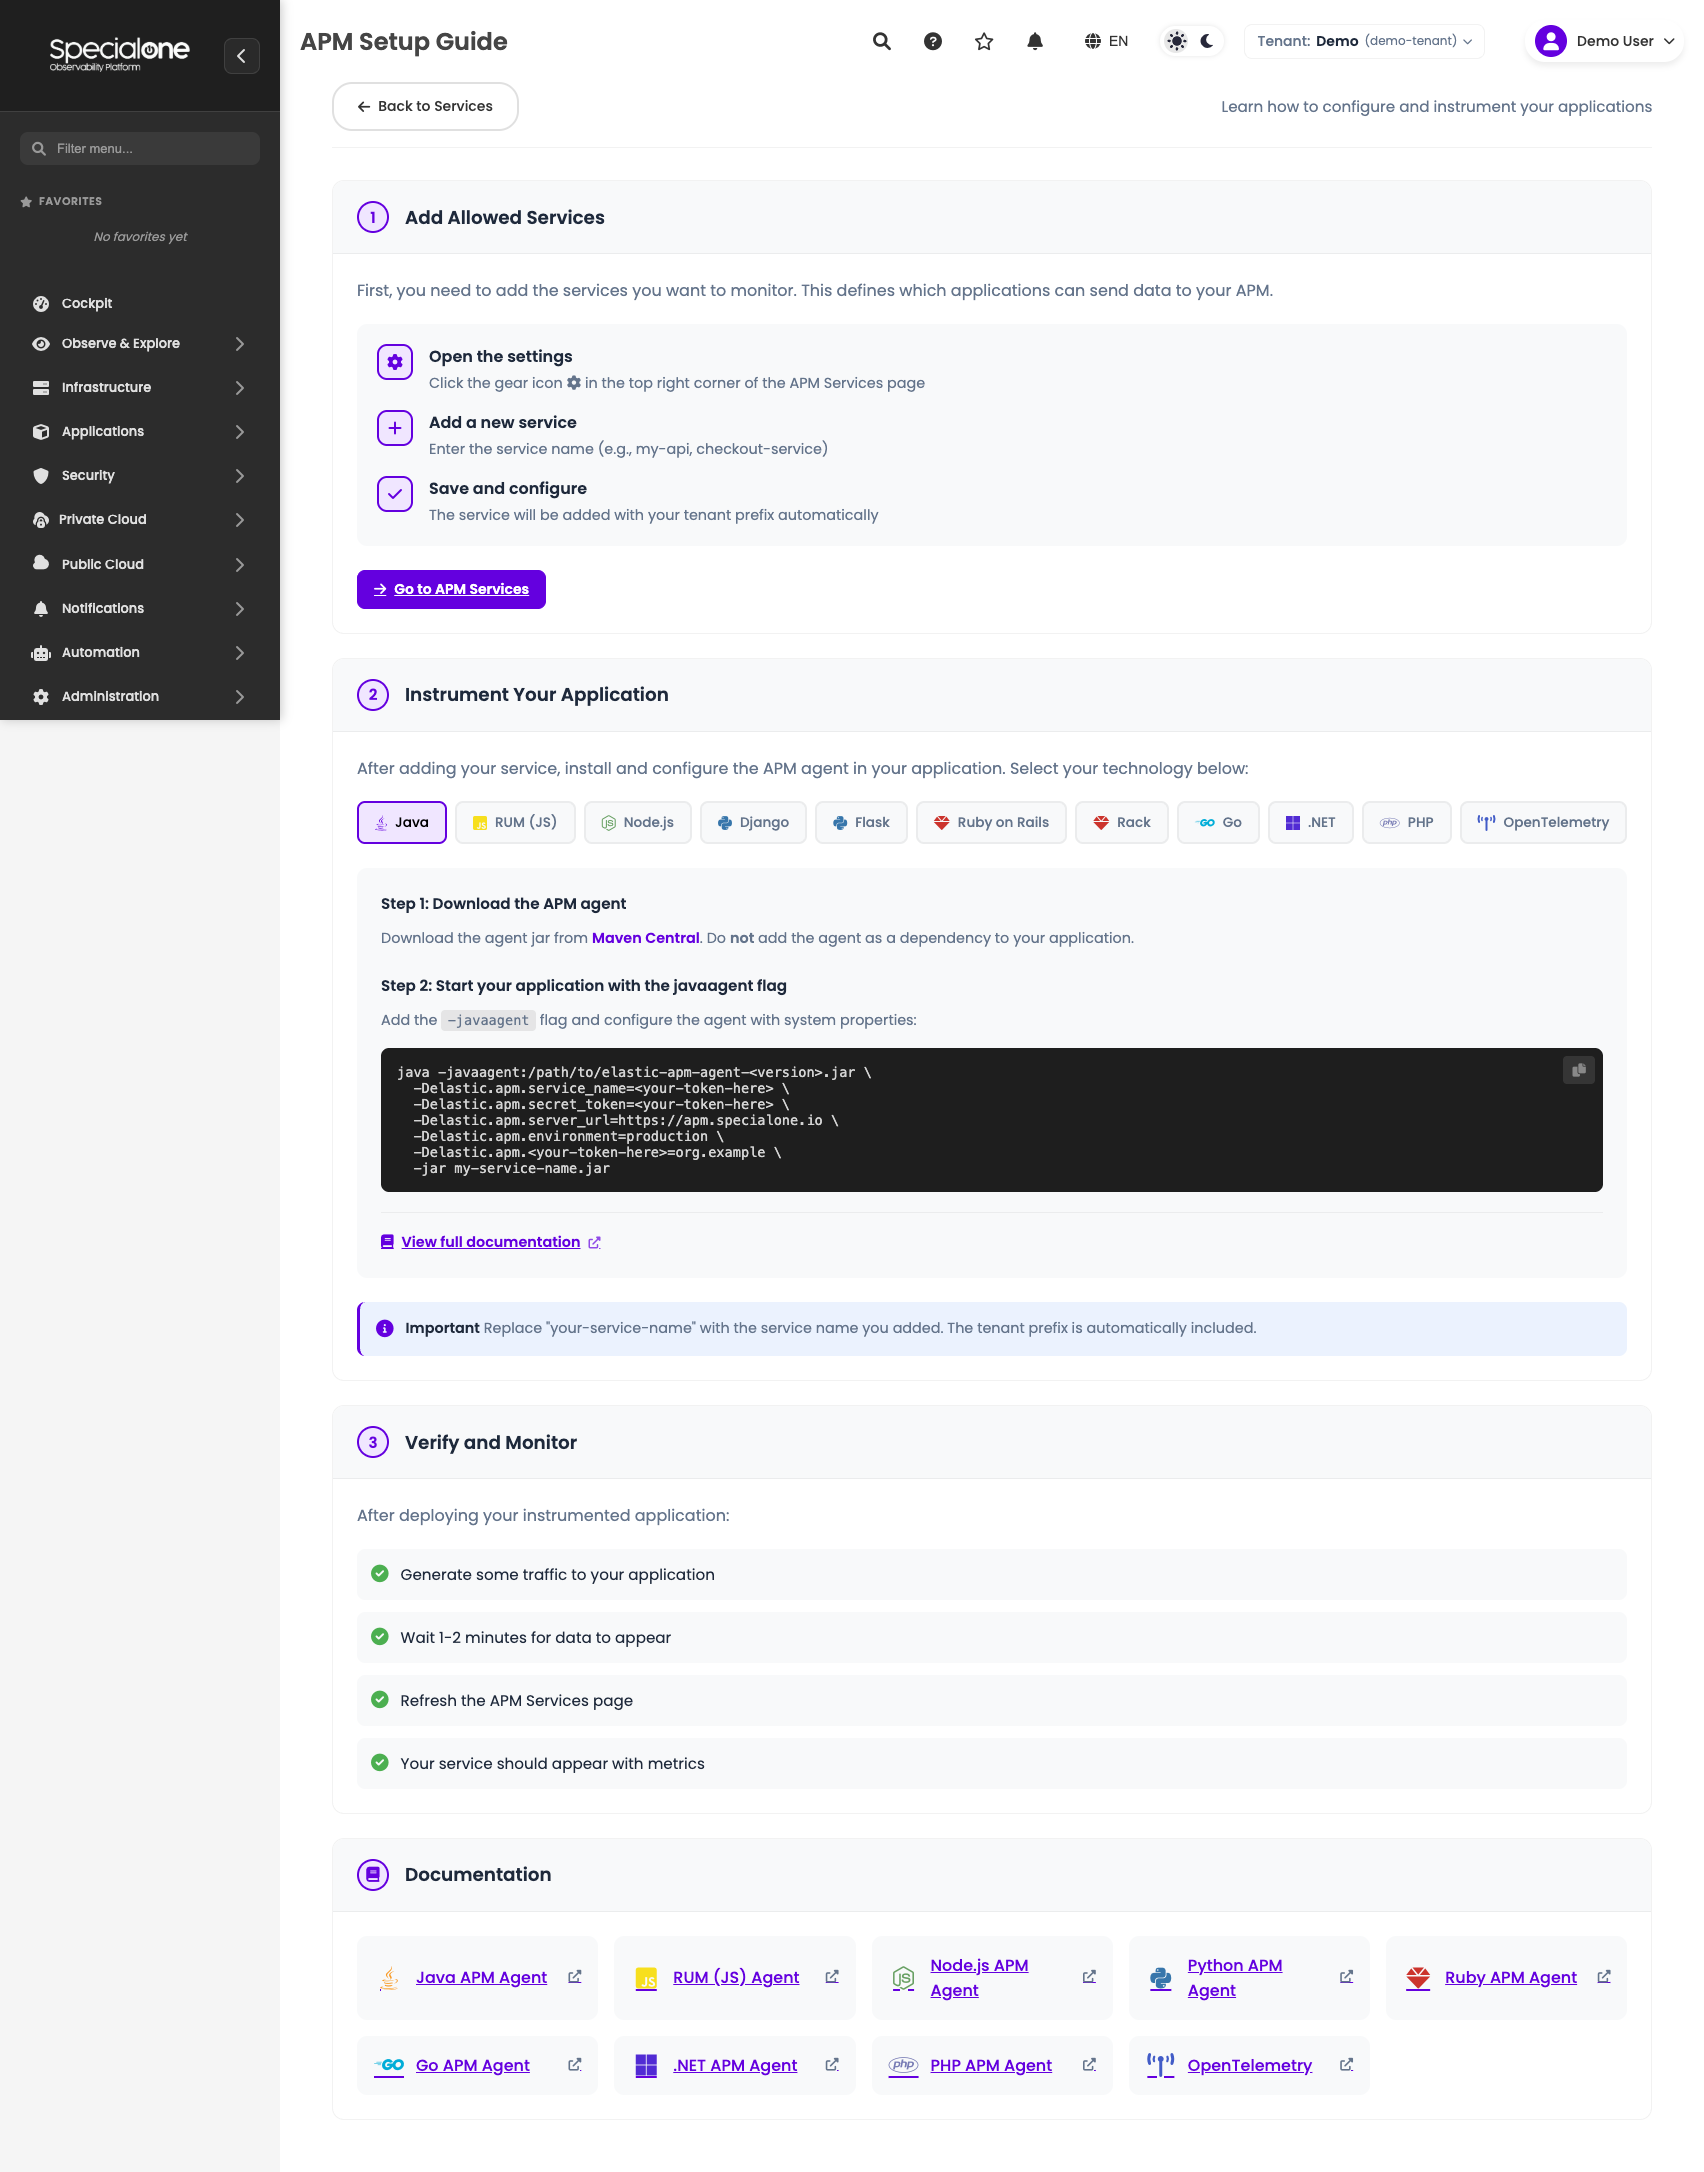Expand Automation menu
The image size is (1704, 2172).
(140, 652)
